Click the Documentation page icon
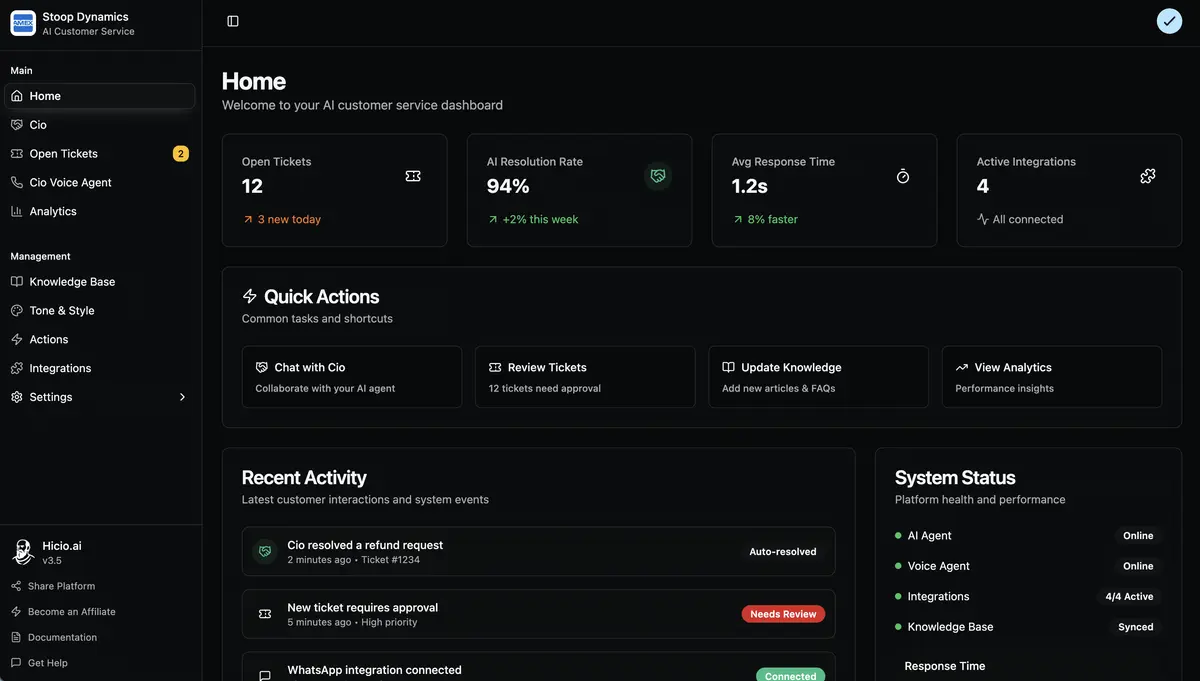This screenshot has height=681, width=1200. (x=16, y=637)
